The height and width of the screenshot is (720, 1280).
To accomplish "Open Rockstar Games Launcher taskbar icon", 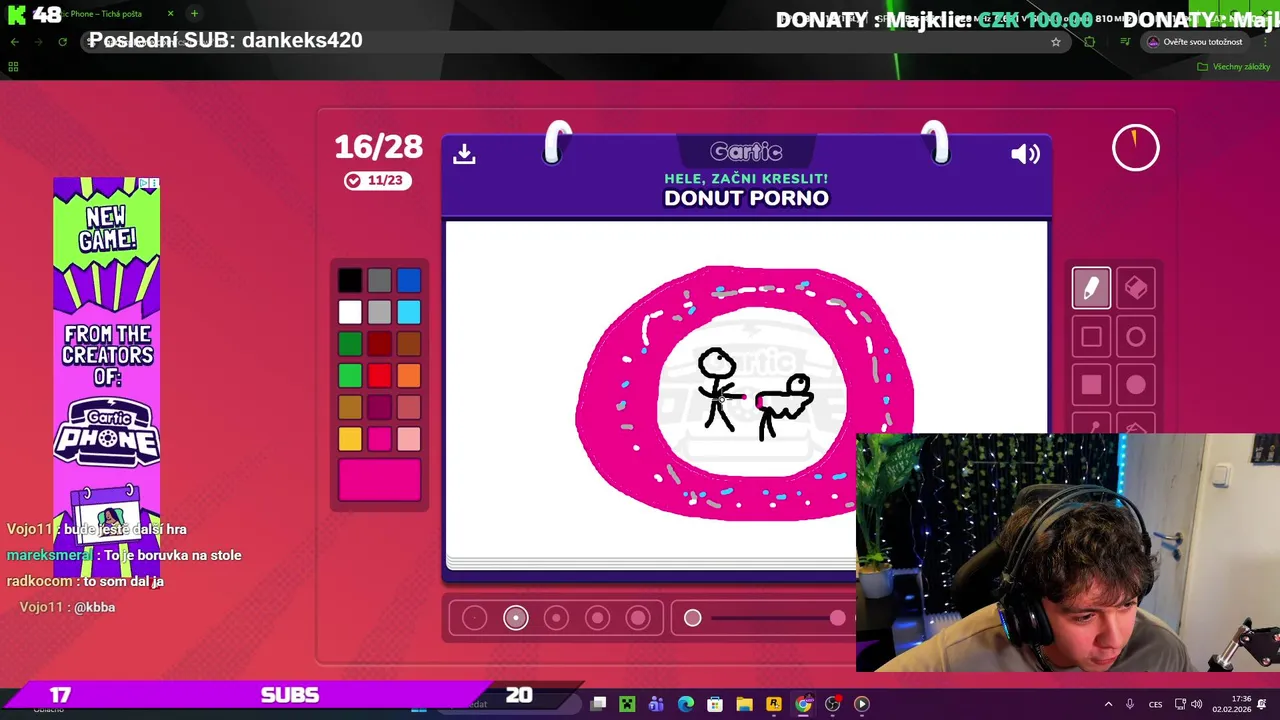I will [x=774, y=704].
